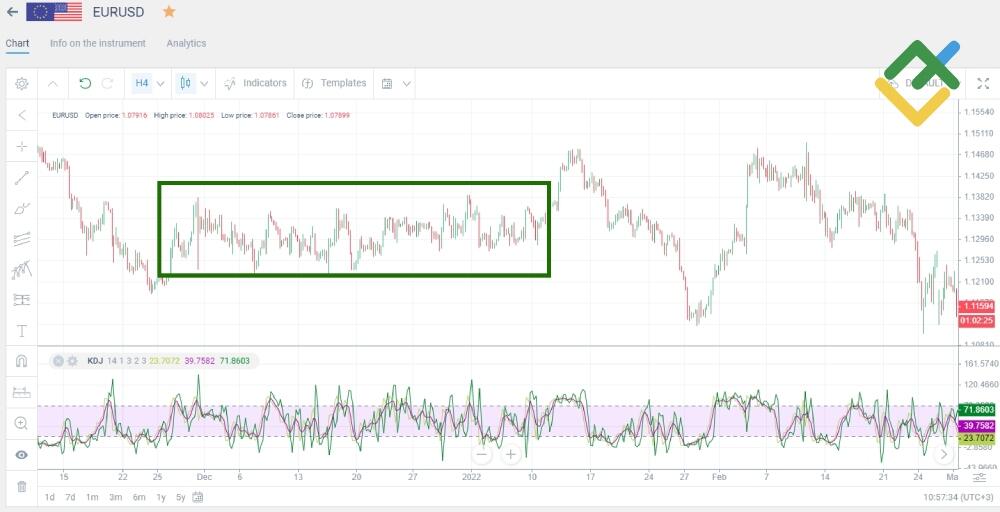The image size is (1000, 512).
Task: Click the countdown timer 01:02:25 tag
Action: pos(976,321)
